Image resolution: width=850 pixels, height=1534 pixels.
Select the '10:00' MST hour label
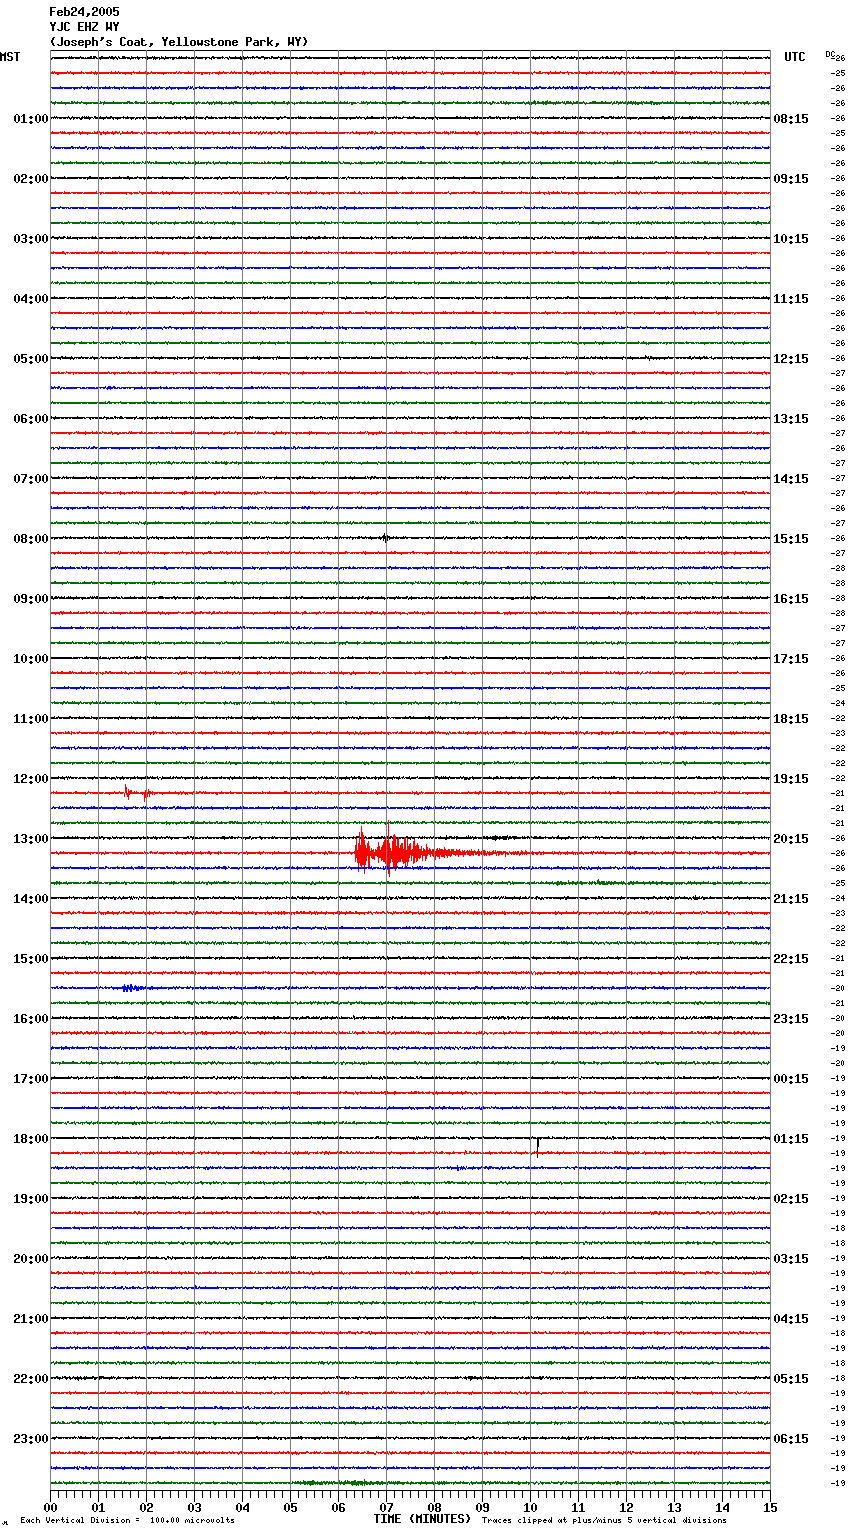coord(31,659)
